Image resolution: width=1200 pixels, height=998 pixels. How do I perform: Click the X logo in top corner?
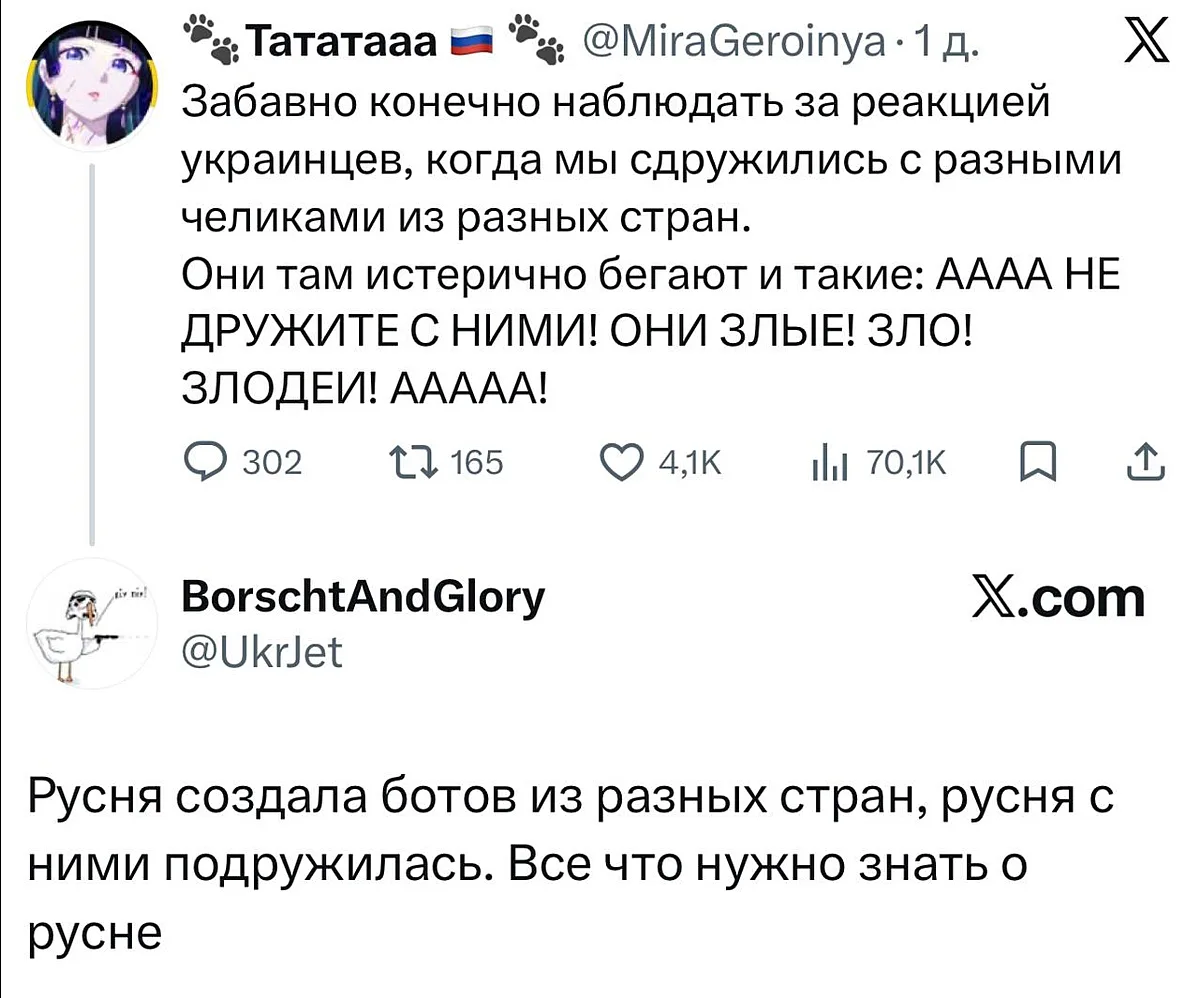(1147, 46)
